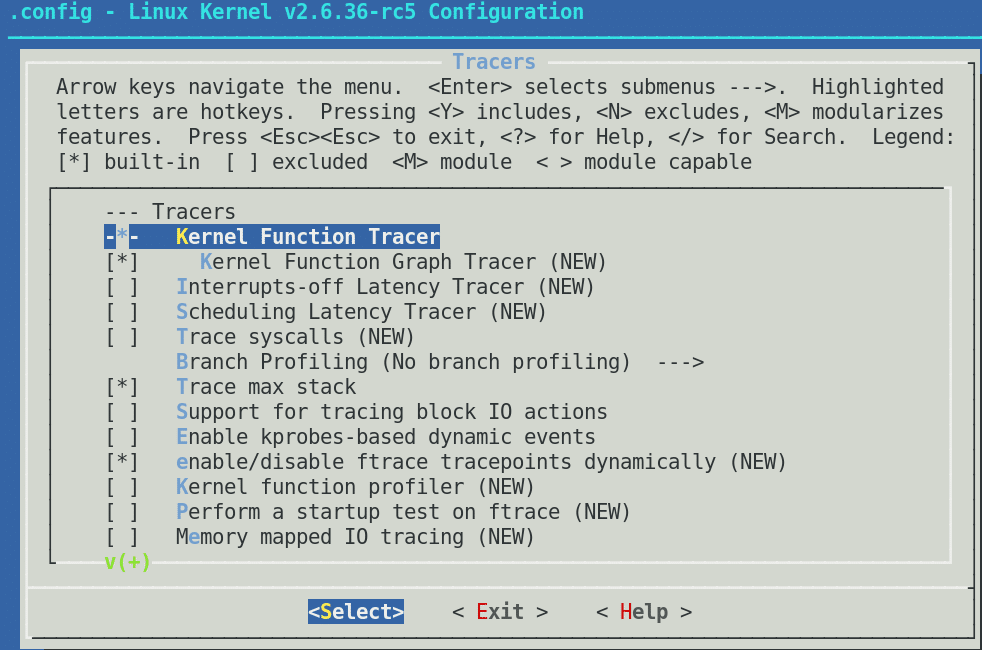
Task: Toggle enable/disable ftrace tracepoints dynamically checkbox
Action: (122, 462)
